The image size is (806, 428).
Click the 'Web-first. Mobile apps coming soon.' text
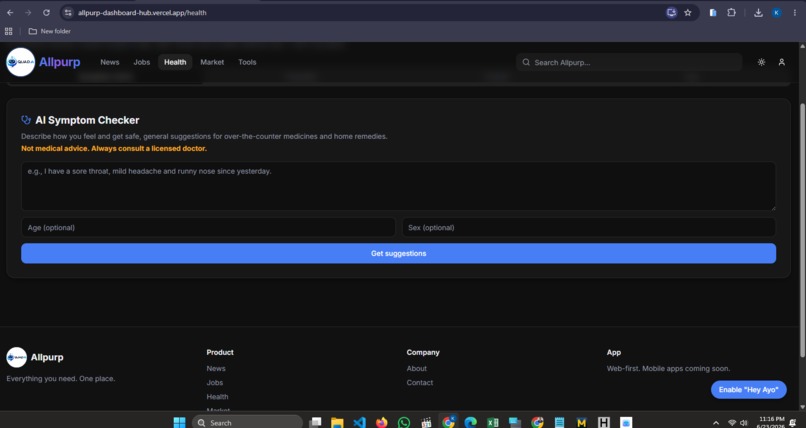pos(668,368)
